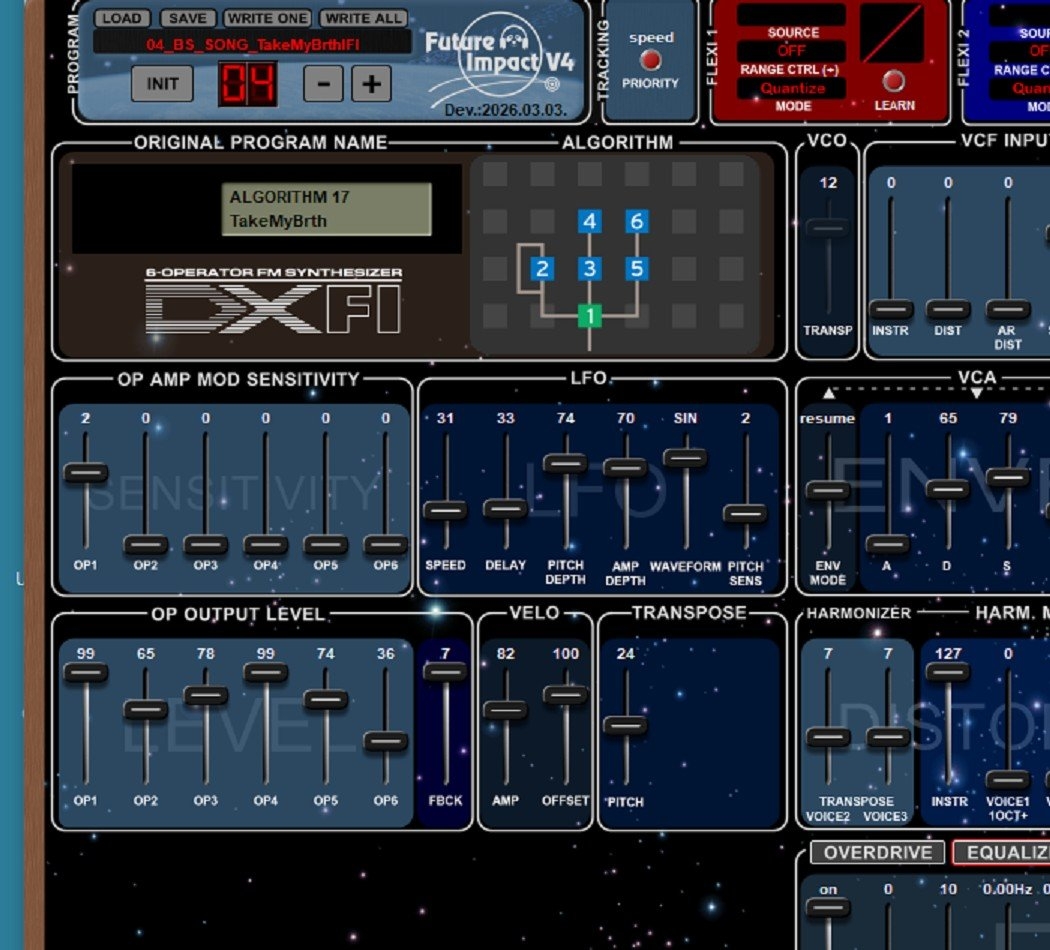Select operator 5 in the algorithm grid

(637, 268)
